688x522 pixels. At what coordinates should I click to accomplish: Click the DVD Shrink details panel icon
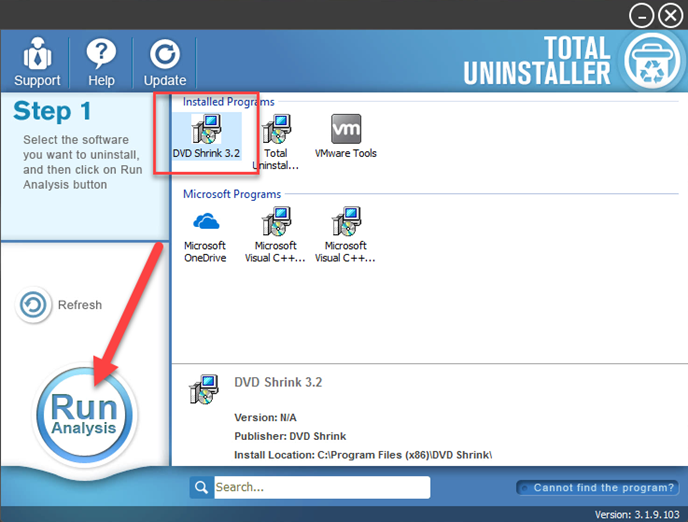pos(204,389)
